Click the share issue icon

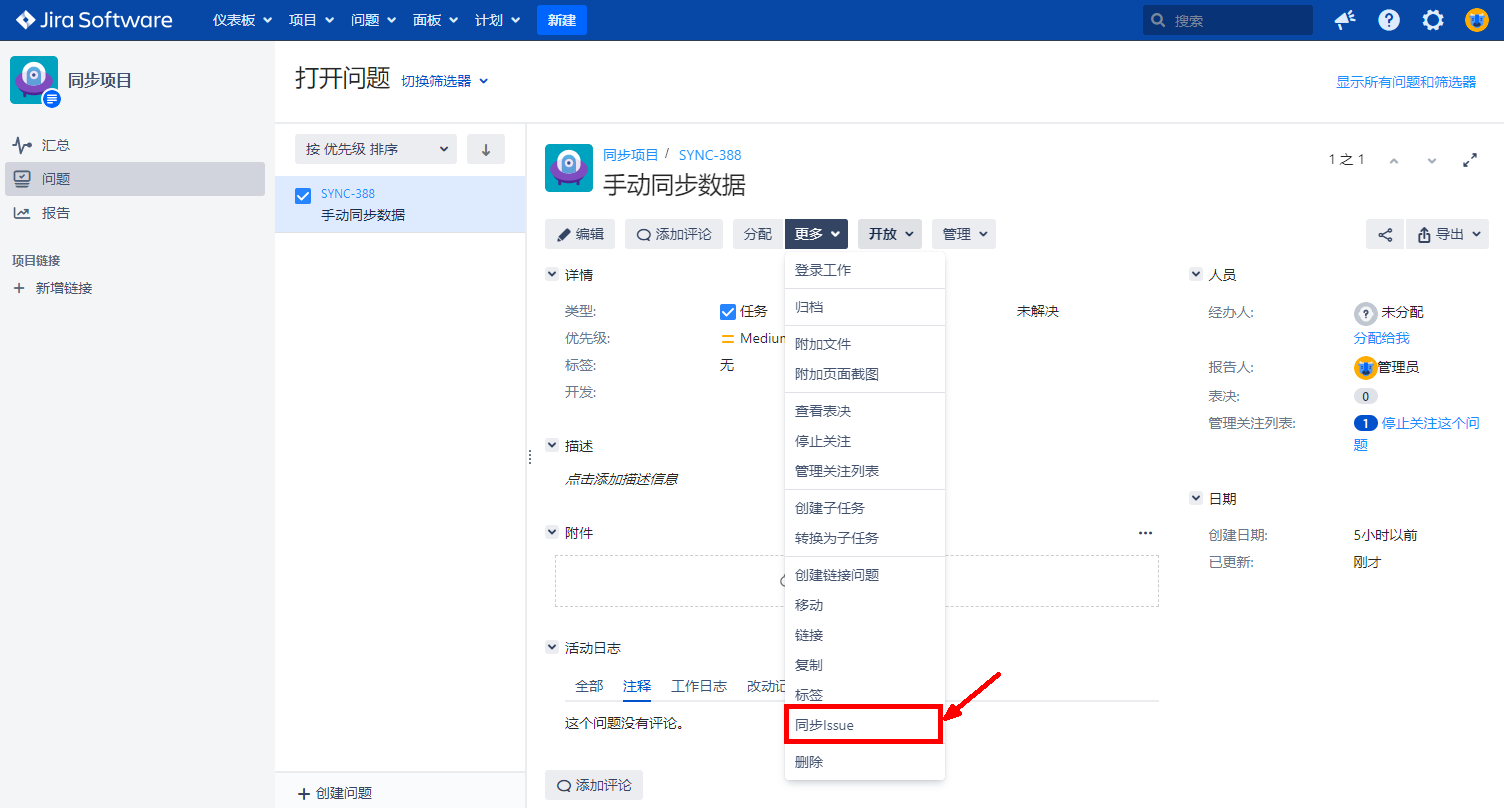click(1385, 234)
